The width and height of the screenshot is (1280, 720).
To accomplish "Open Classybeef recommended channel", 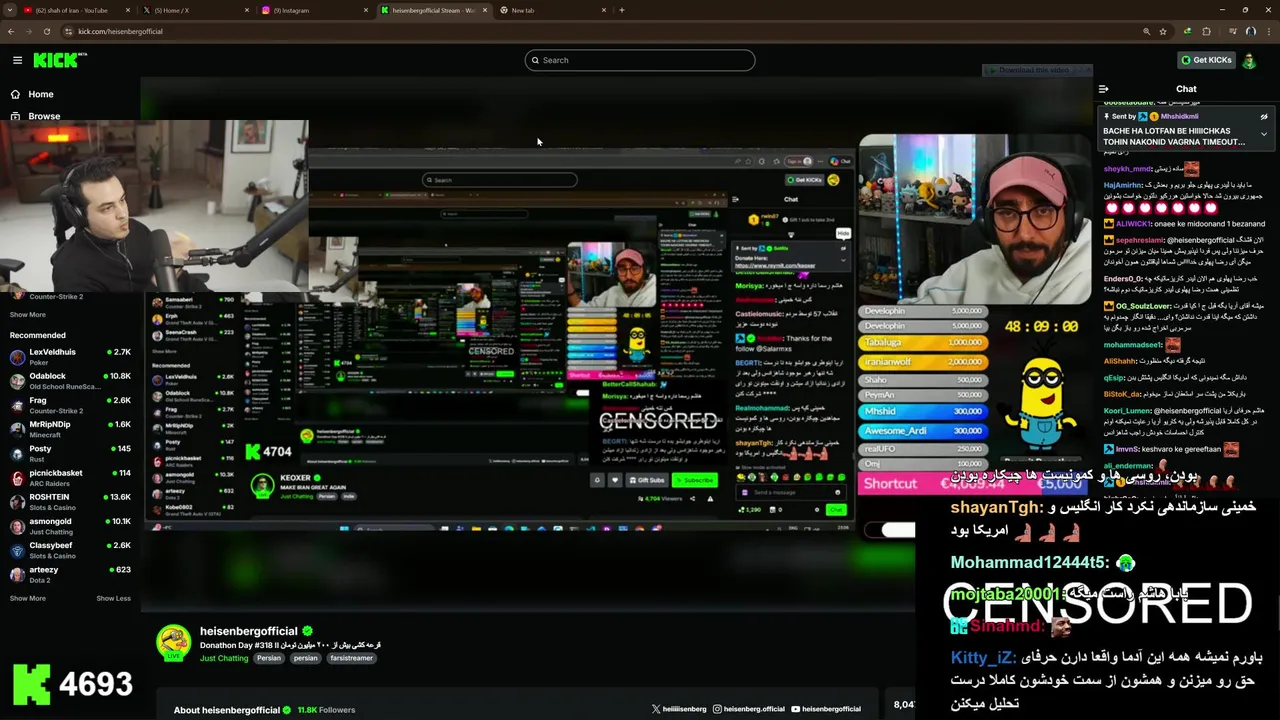I will click(x=70, y=549).
